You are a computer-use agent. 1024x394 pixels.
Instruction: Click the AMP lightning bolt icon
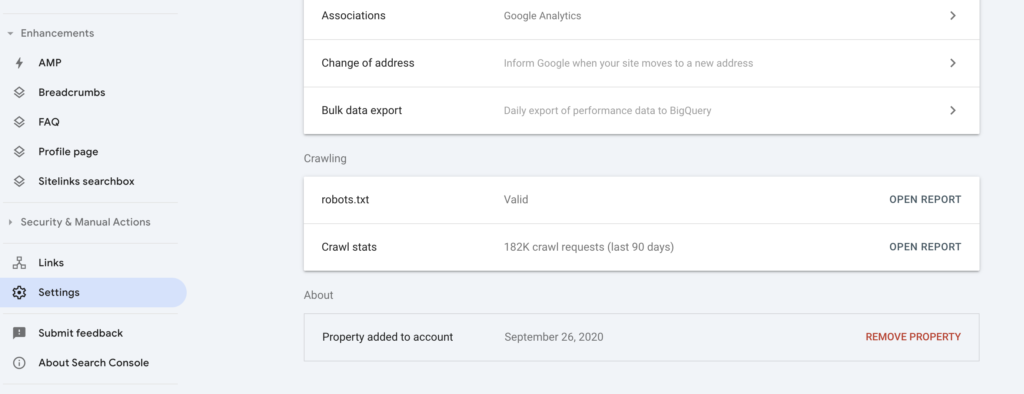tap(20, 63)
